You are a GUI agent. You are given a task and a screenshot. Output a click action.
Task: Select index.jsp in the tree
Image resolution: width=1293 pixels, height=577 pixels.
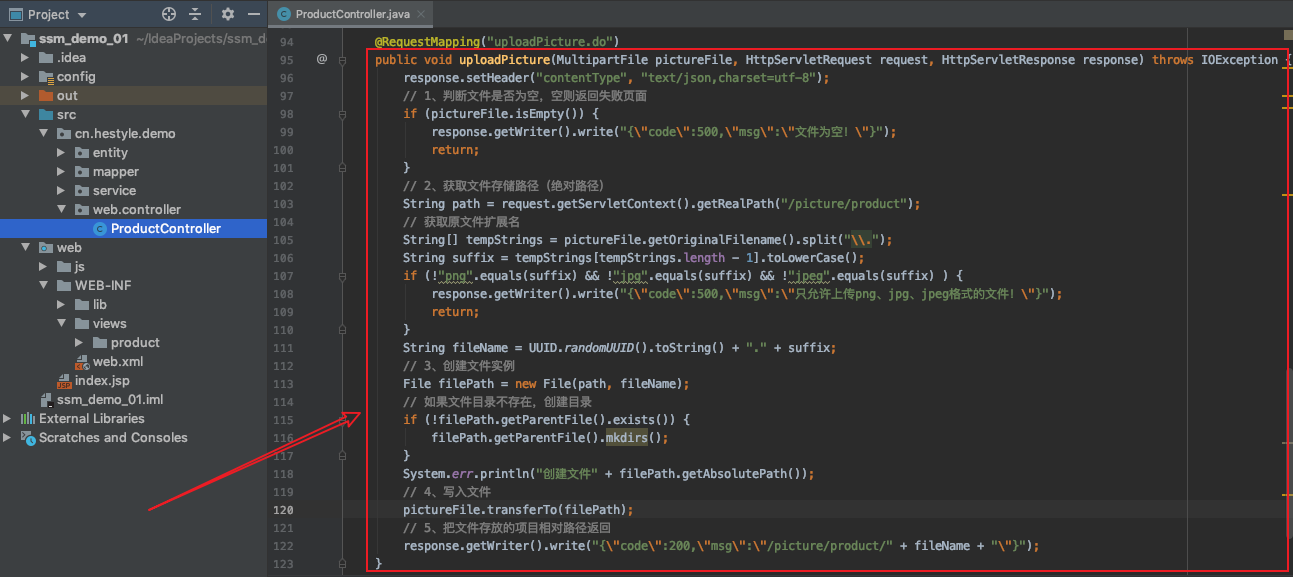[x=102, y=380]
